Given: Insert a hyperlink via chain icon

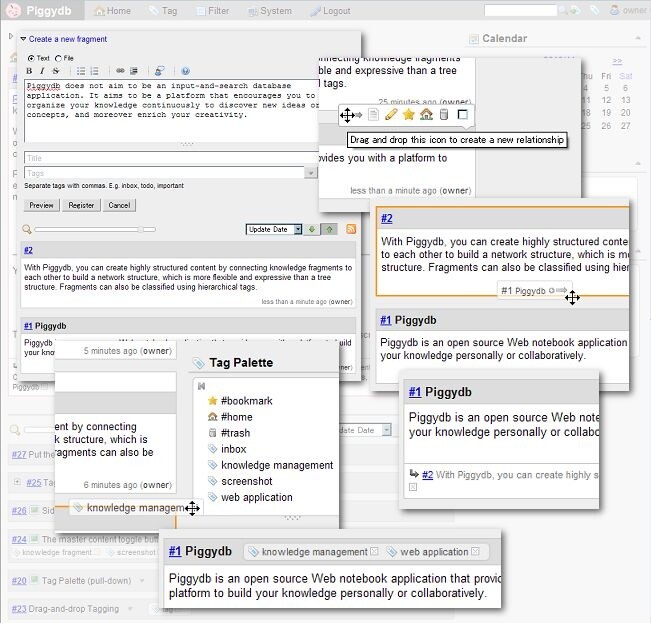Looking at the screenshot, I should tap(120, 71).
